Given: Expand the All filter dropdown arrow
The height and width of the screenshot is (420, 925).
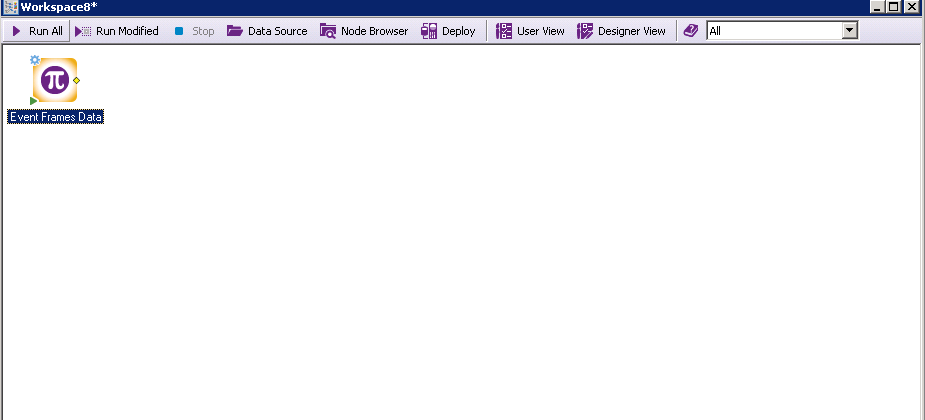Looking at the screenshot, I should 849,31.
